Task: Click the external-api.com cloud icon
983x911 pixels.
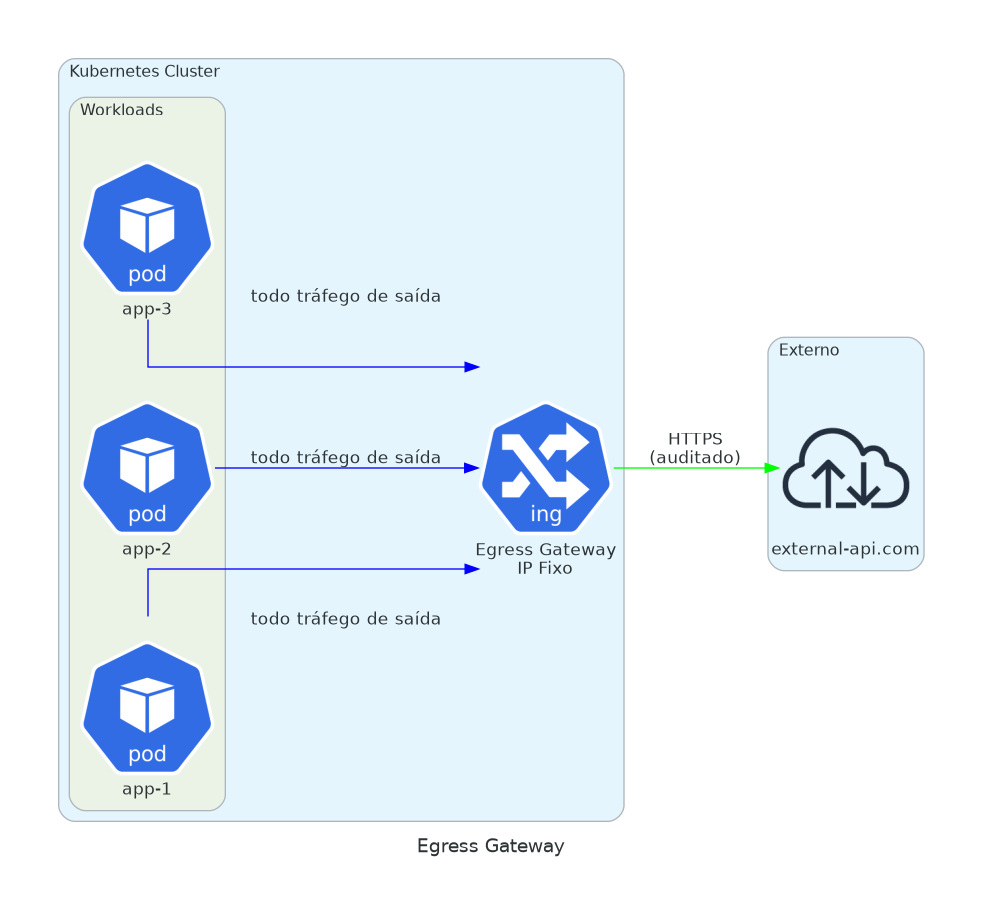Action: pyautogui.click(x=846, y=468)
